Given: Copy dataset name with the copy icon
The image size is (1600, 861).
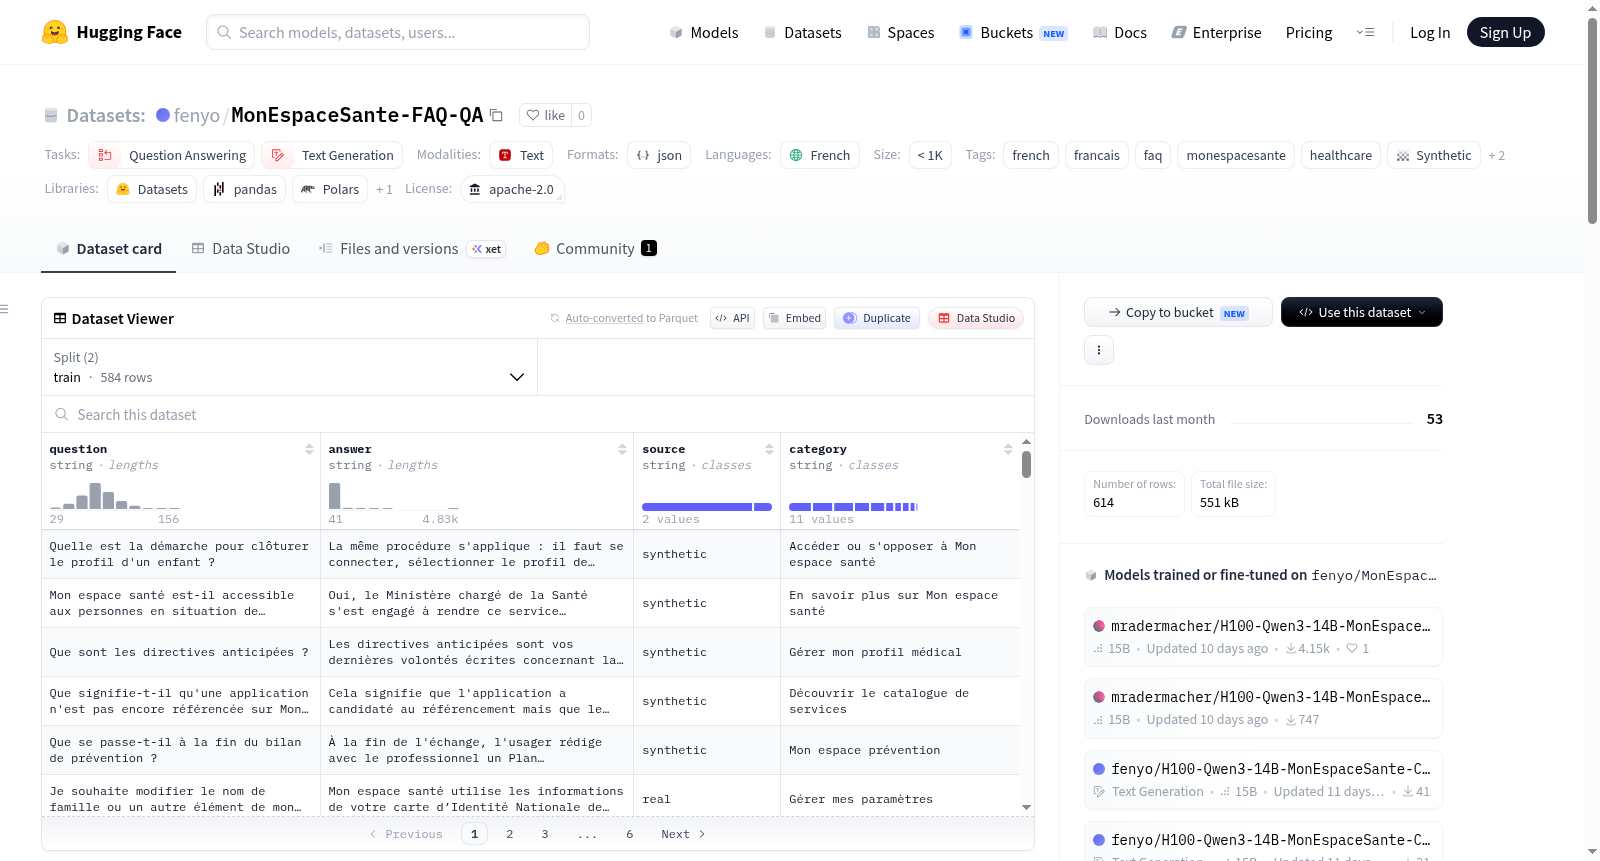Looking at the screenshot, I should point(496,115).
